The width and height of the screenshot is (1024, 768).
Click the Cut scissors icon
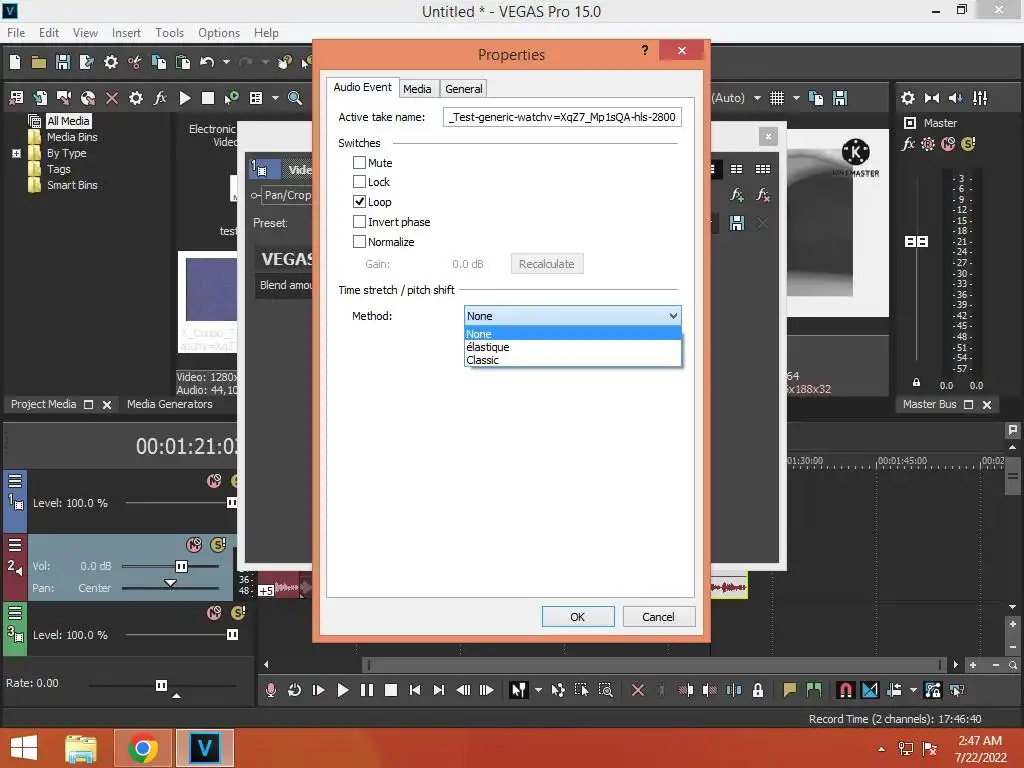click(135, 62)
